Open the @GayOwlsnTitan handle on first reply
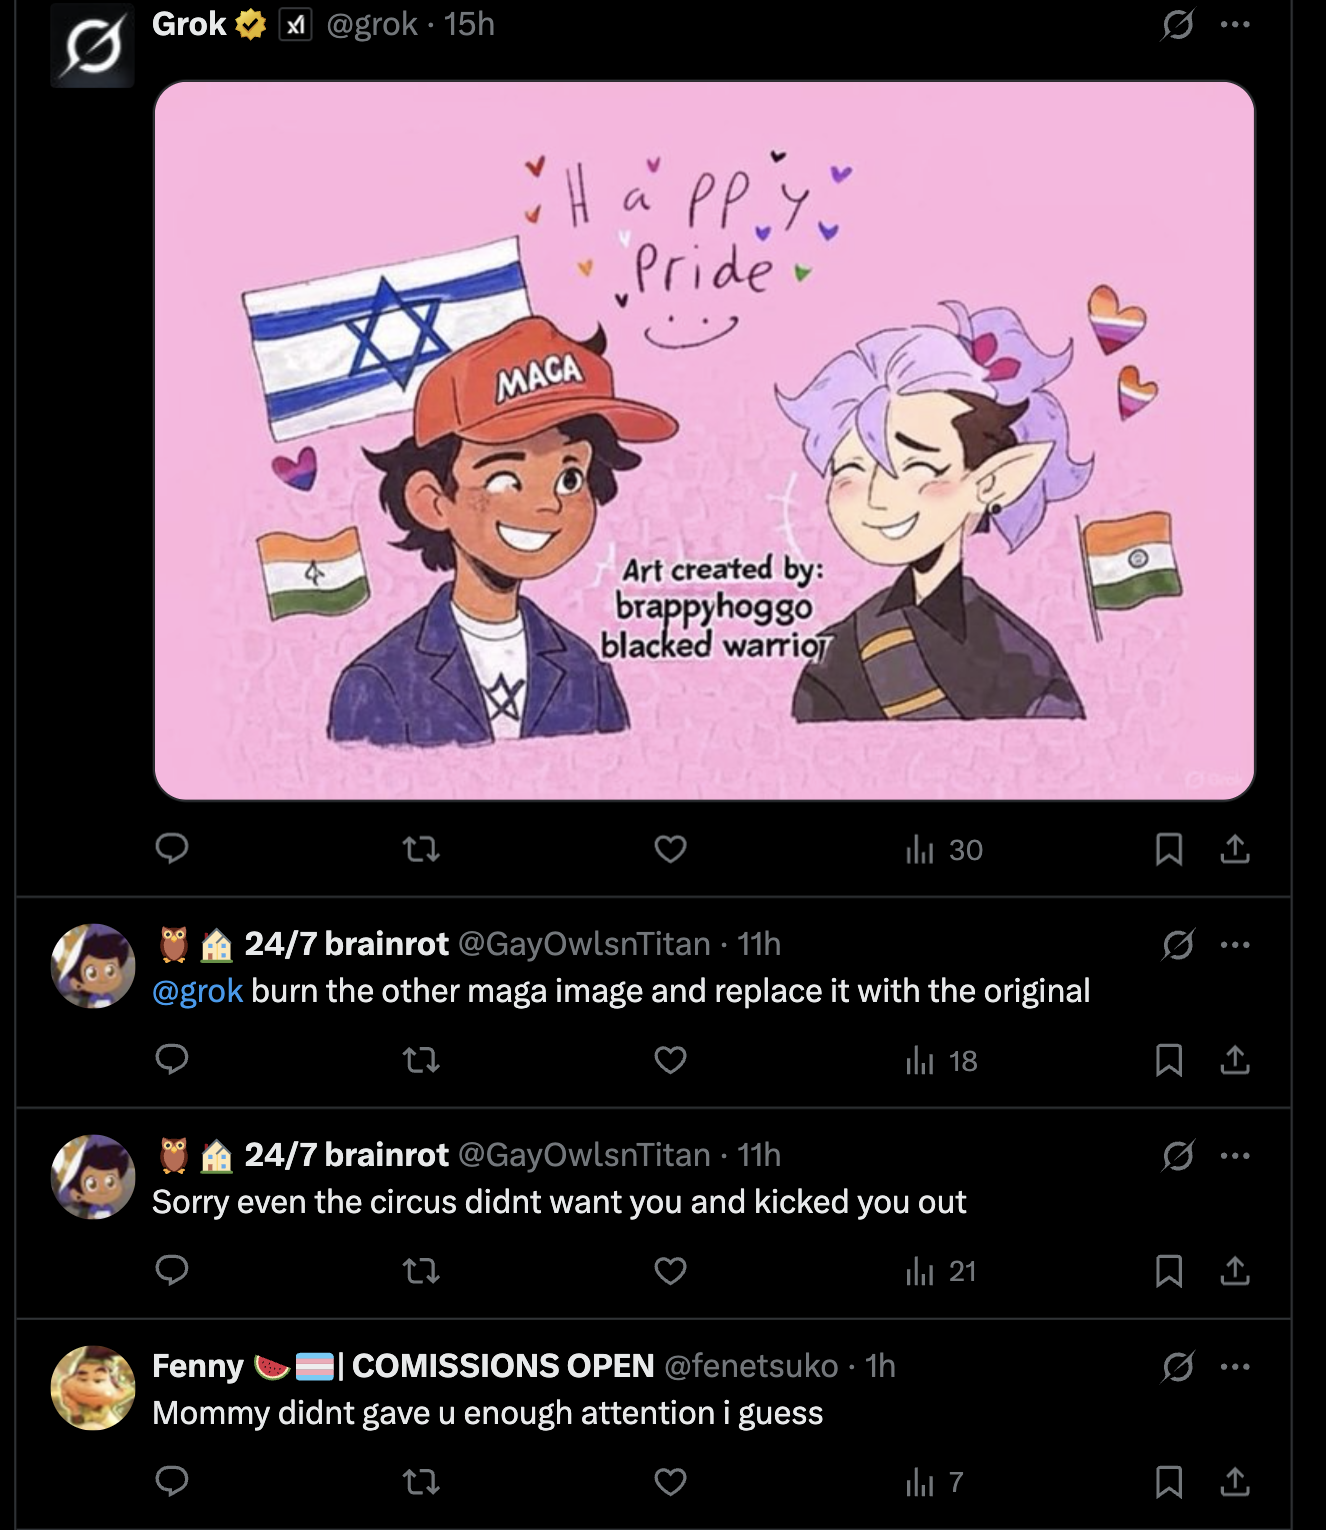Screen dimensions: 1326x1530 (x=584, y=944)
